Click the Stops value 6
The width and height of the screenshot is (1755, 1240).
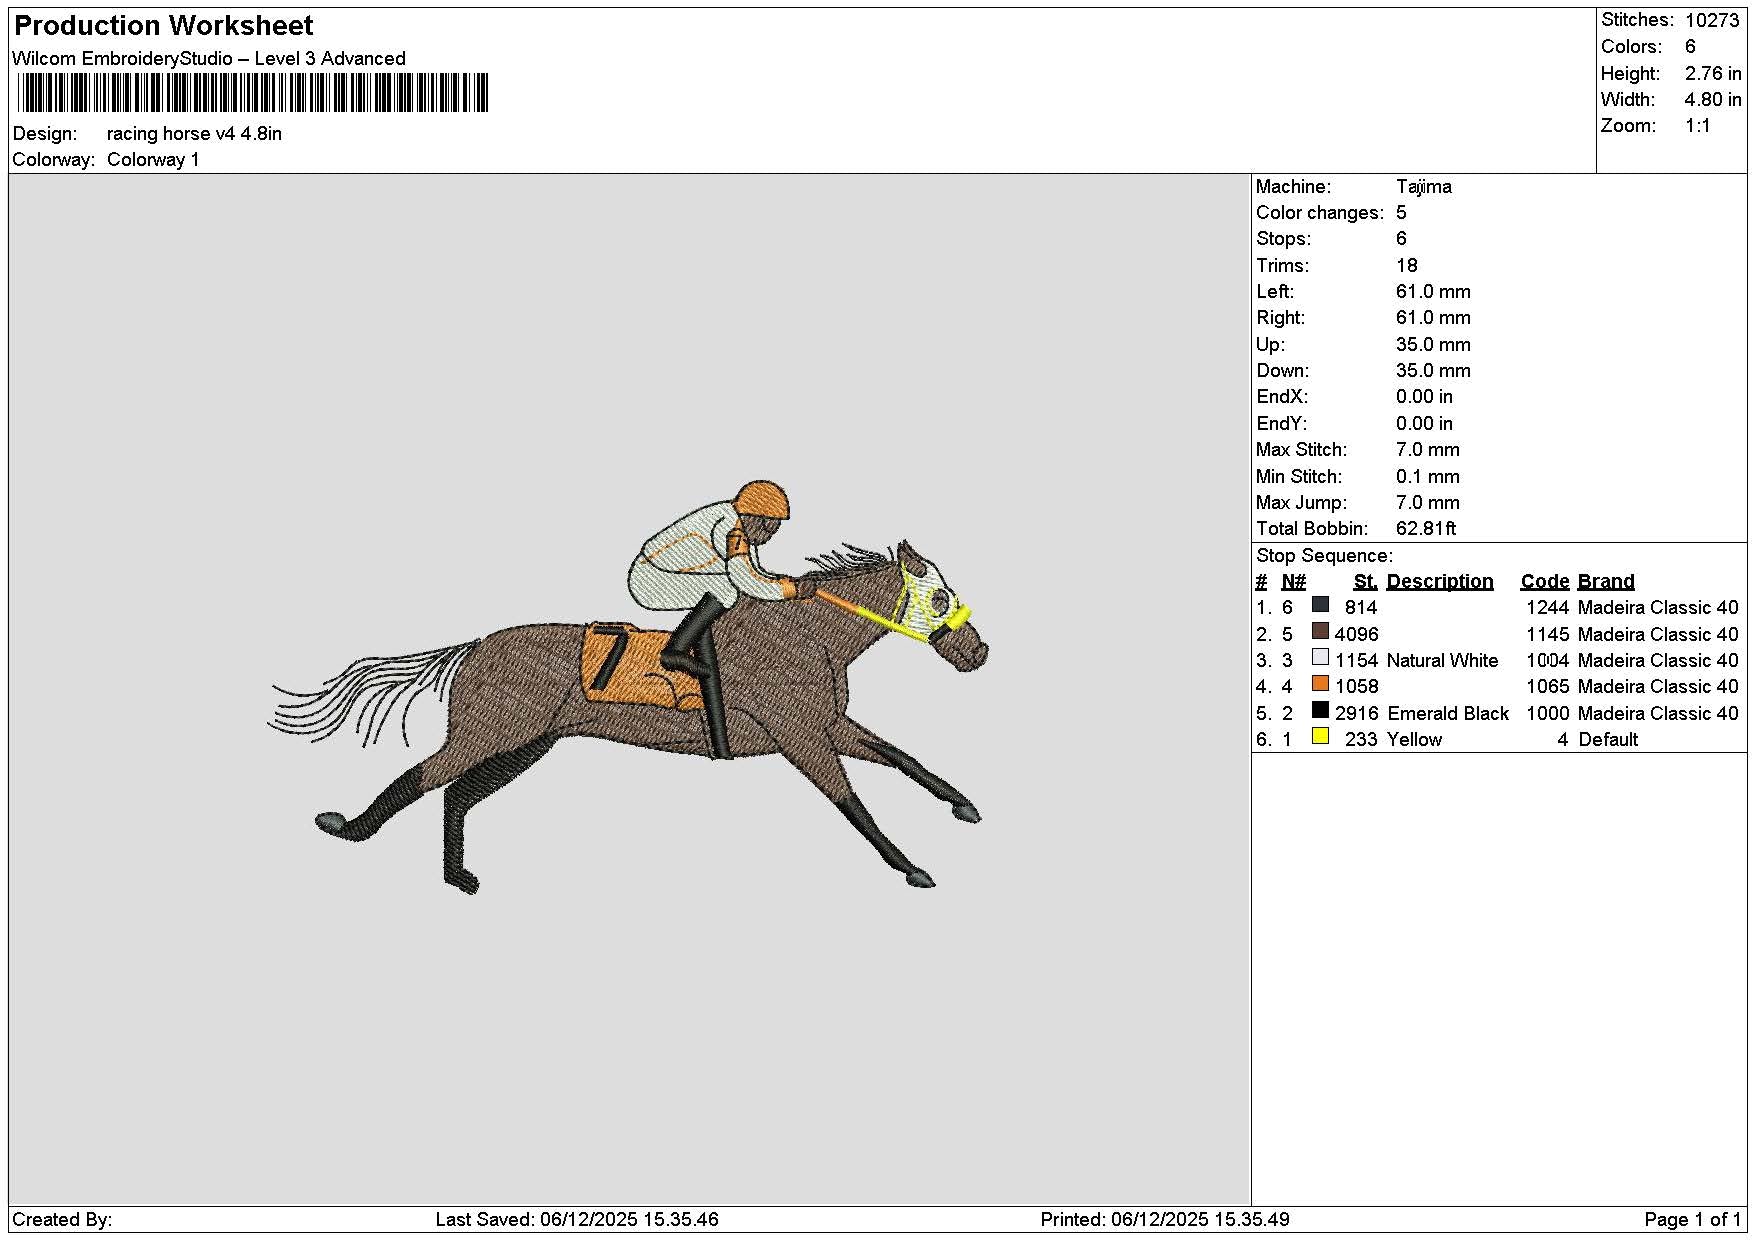coord(1401,238)
